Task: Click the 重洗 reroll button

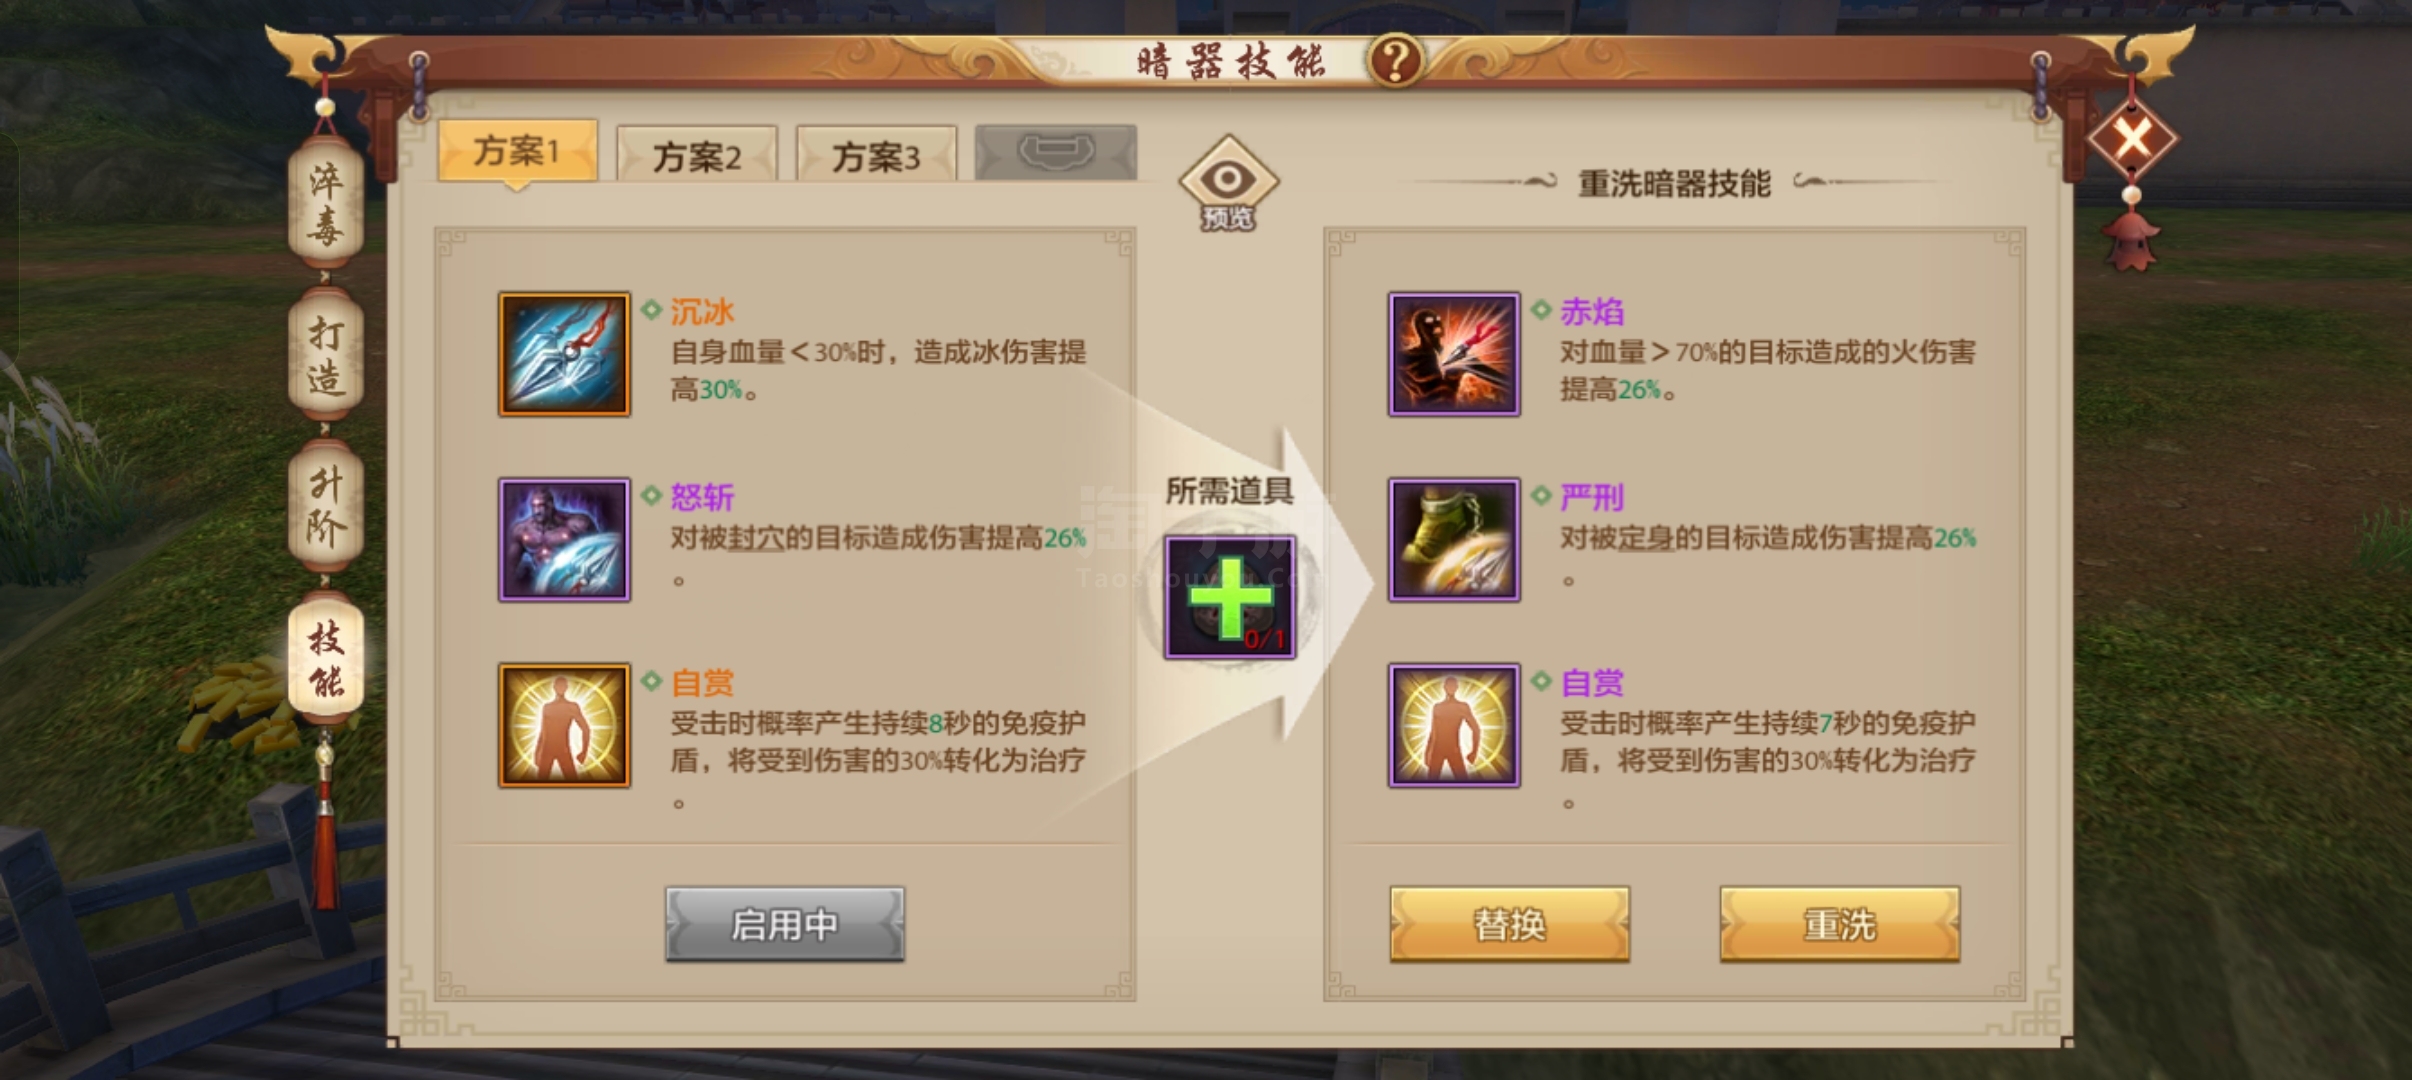Action: pos(1839,924)
